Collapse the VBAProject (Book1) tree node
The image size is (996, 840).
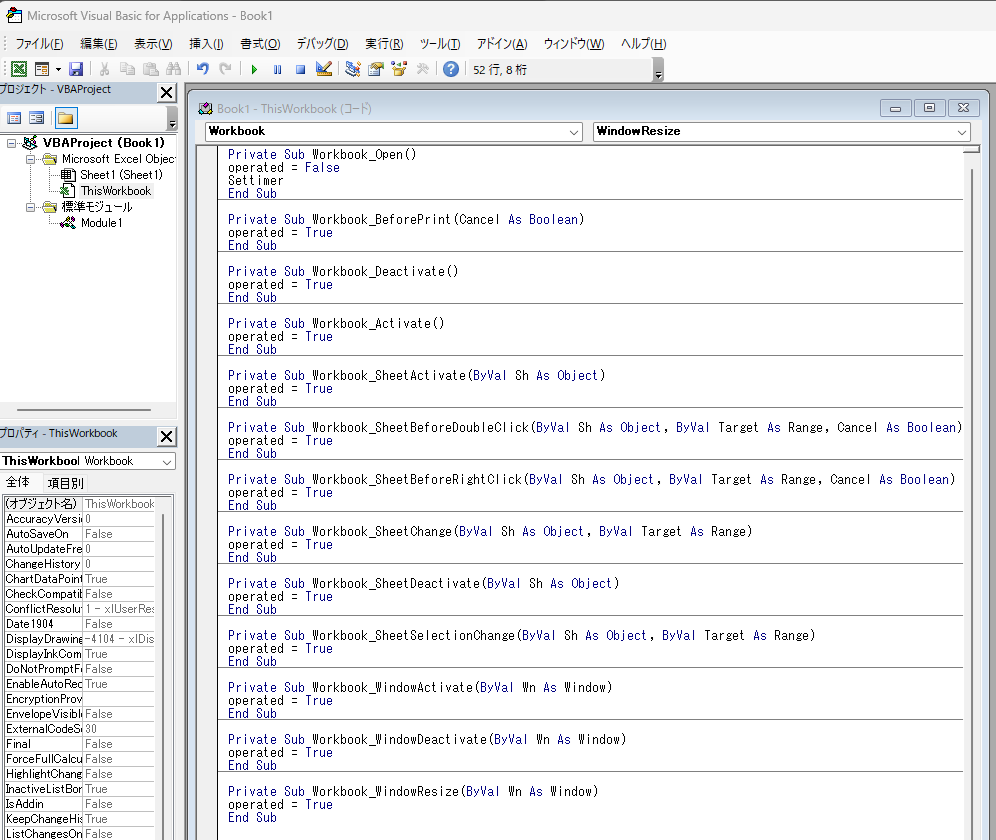(12, 143)
